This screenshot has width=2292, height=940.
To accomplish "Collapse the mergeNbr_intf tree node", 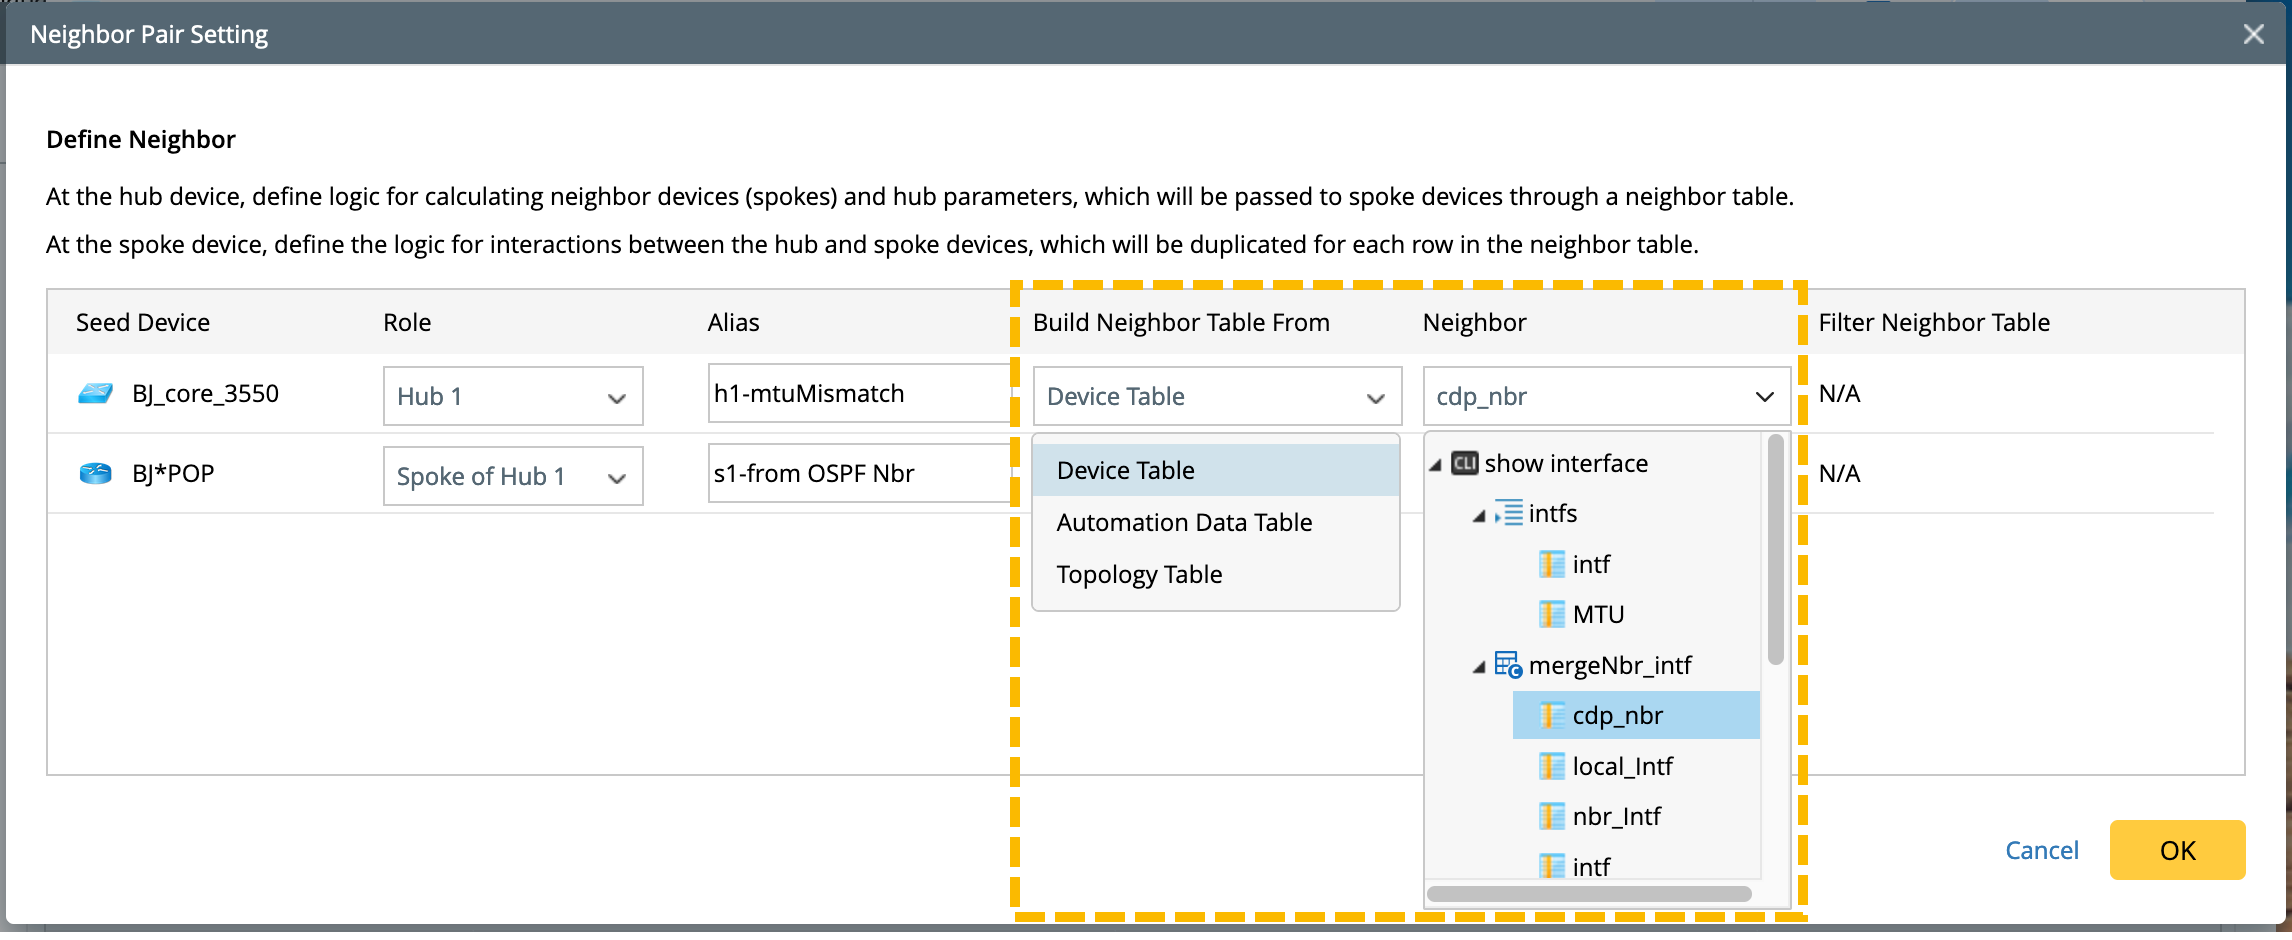I will (x=1479, y=667).
